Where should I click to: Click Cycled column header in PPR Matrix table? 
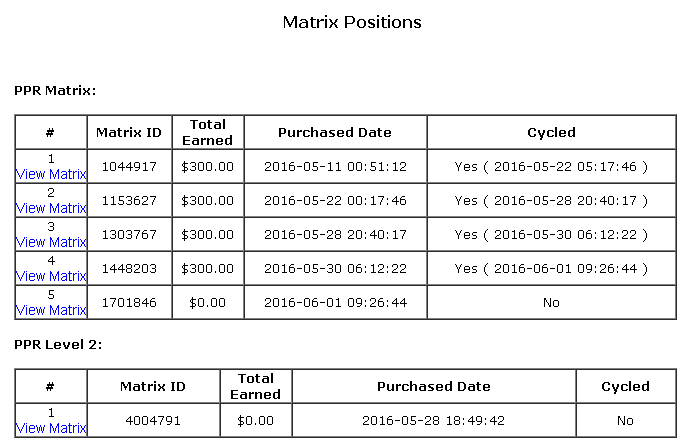tap(551, 132)
